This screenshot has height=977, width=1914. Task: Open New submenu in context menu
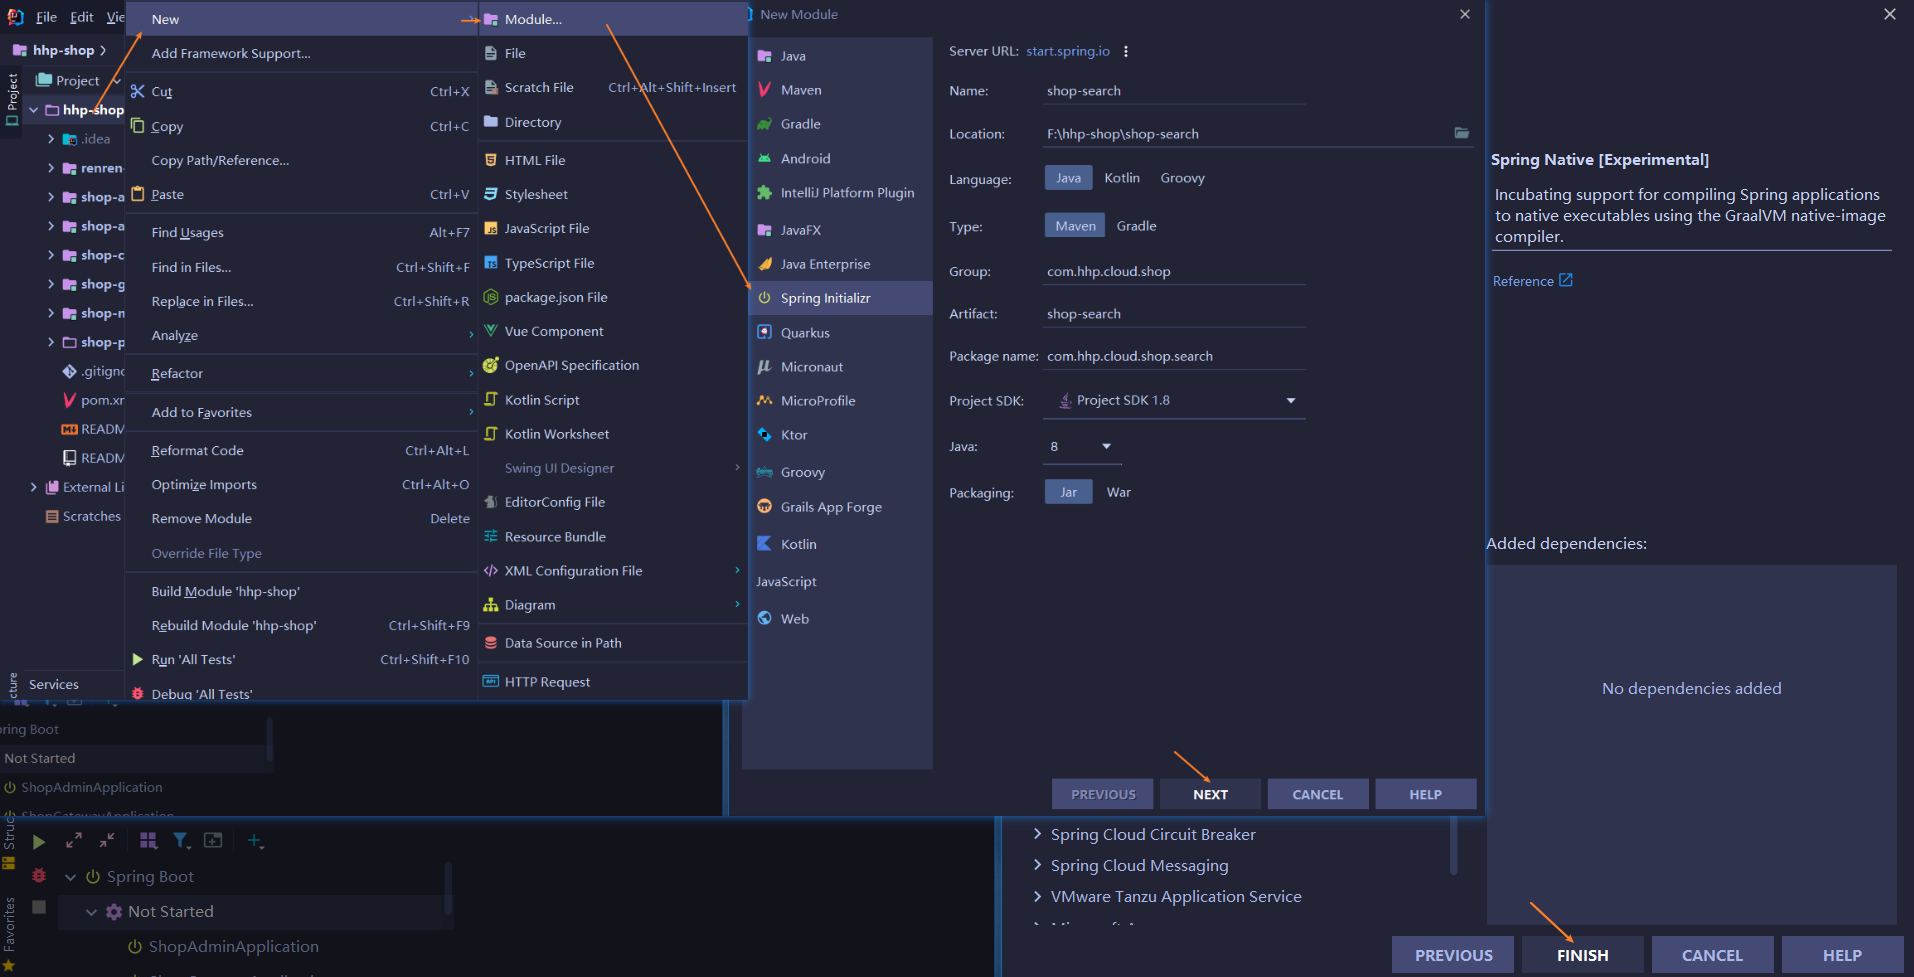click(302, 19)
